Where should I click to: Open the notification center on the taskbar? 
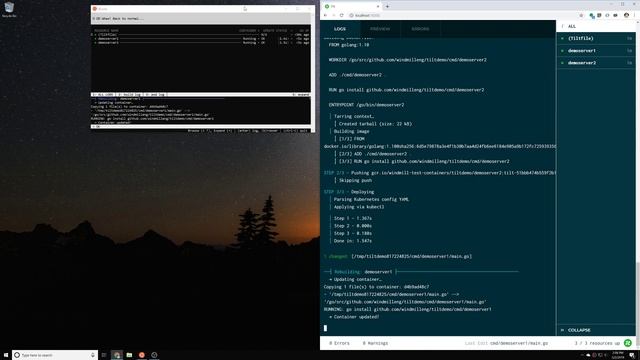point(632,355)
